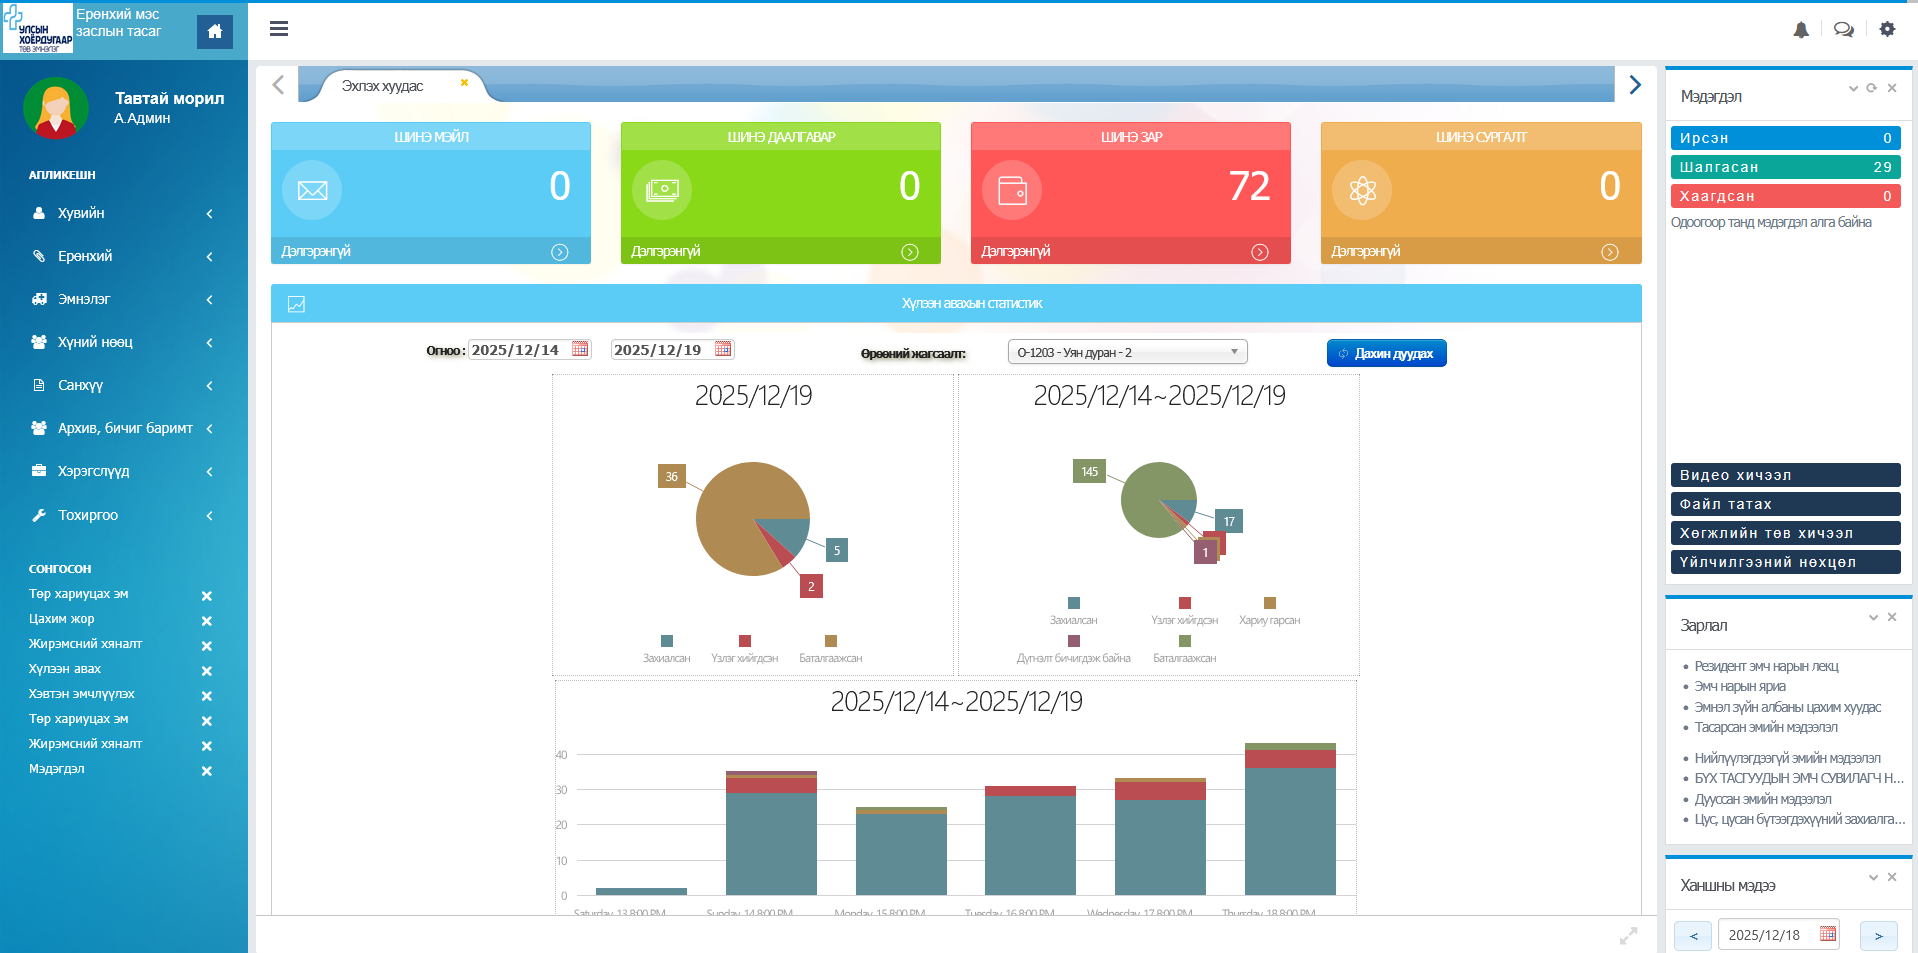Viewport: 1918px width, 953px height.
Task: Open the settings gear icon
Action: point(1887,30)
